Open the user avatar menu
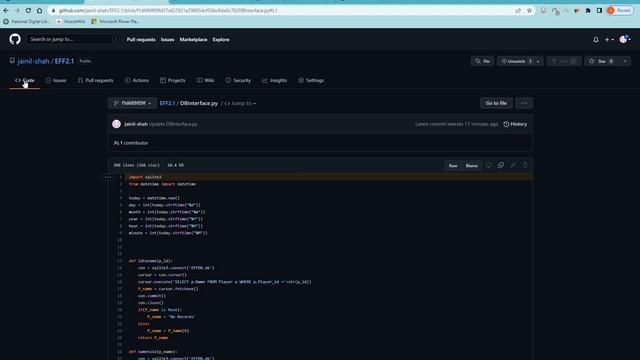 624,40
